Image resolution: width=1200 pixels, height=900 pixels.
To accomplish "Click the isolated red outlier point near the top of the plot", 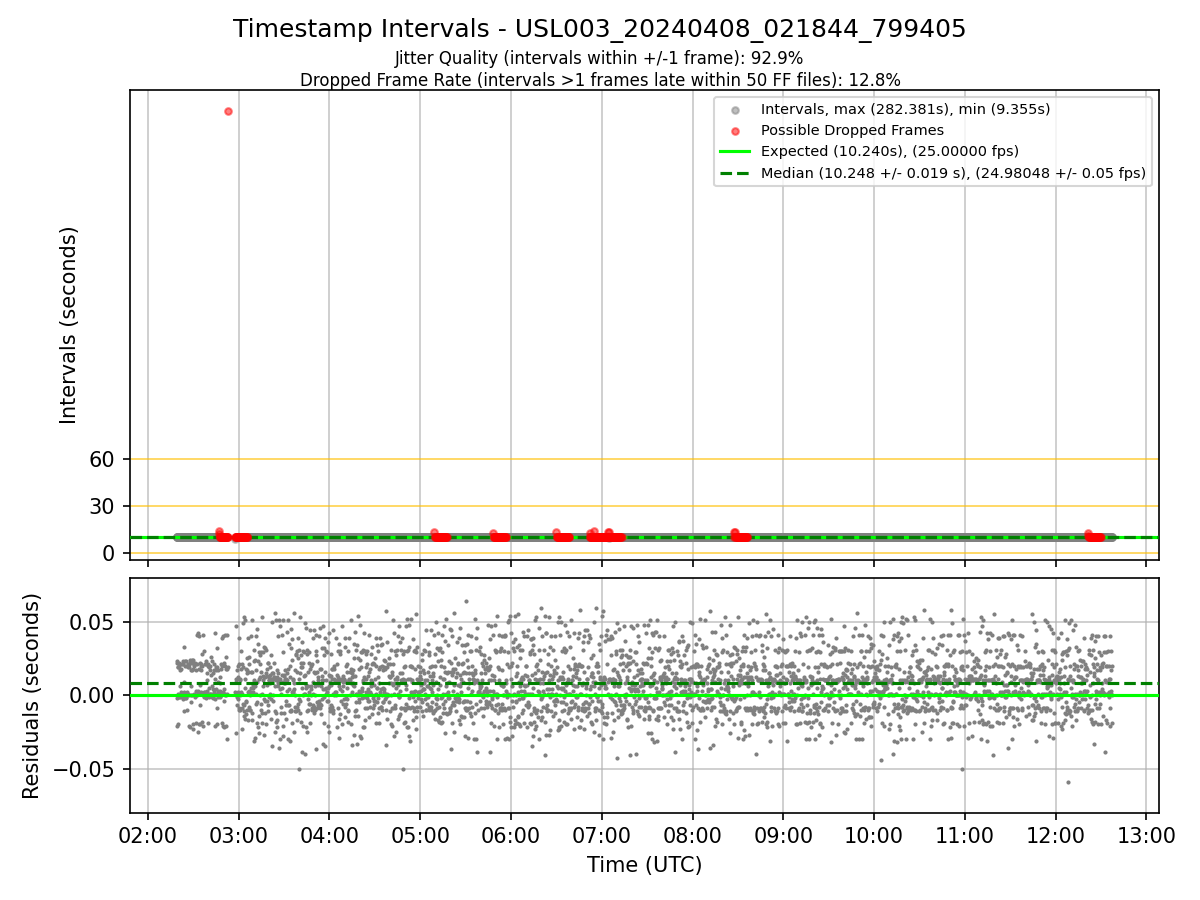I will pos(228,111).
